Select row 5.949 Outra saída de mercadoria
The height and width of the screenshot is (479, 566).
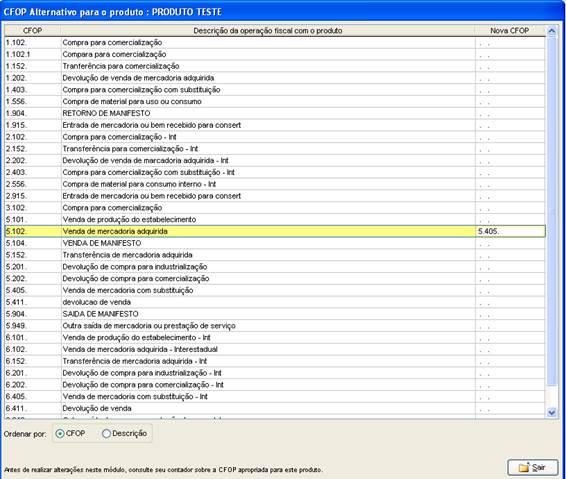[x=275, y=326]
